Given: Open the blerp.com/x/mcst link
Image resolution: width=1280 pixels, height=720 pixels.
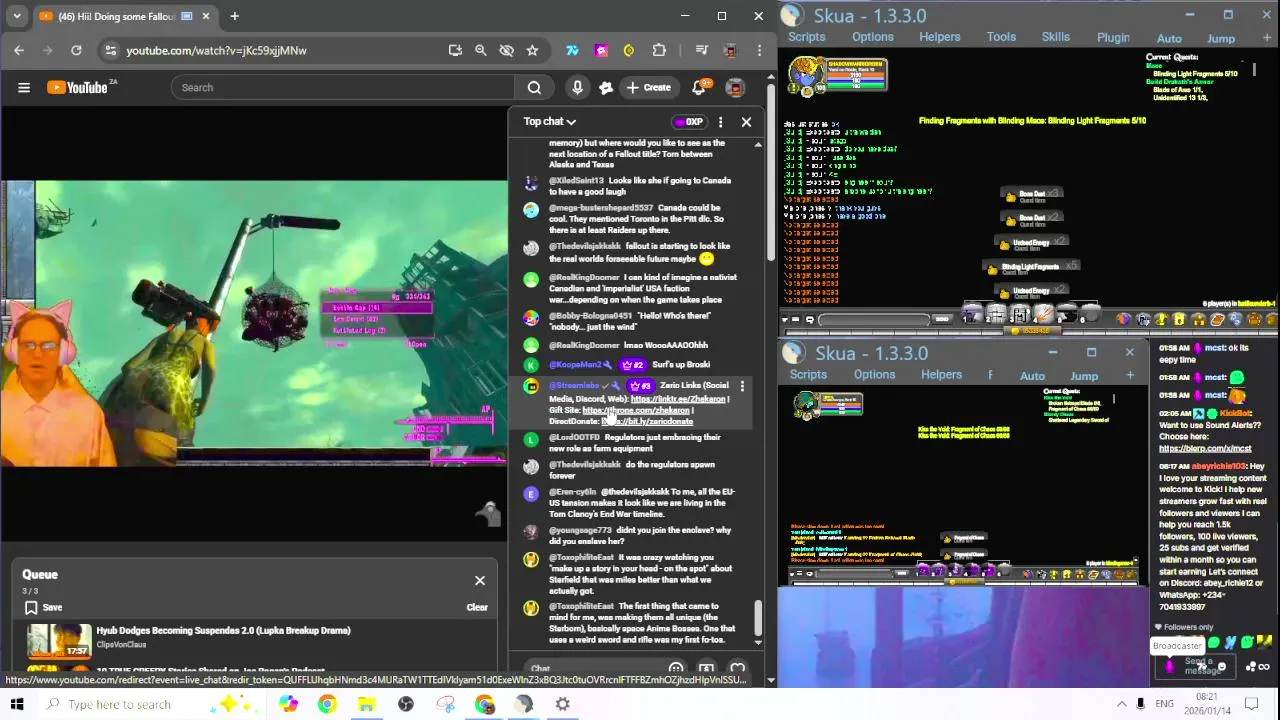Looking at the screenshot, I should click(1205, 449).
